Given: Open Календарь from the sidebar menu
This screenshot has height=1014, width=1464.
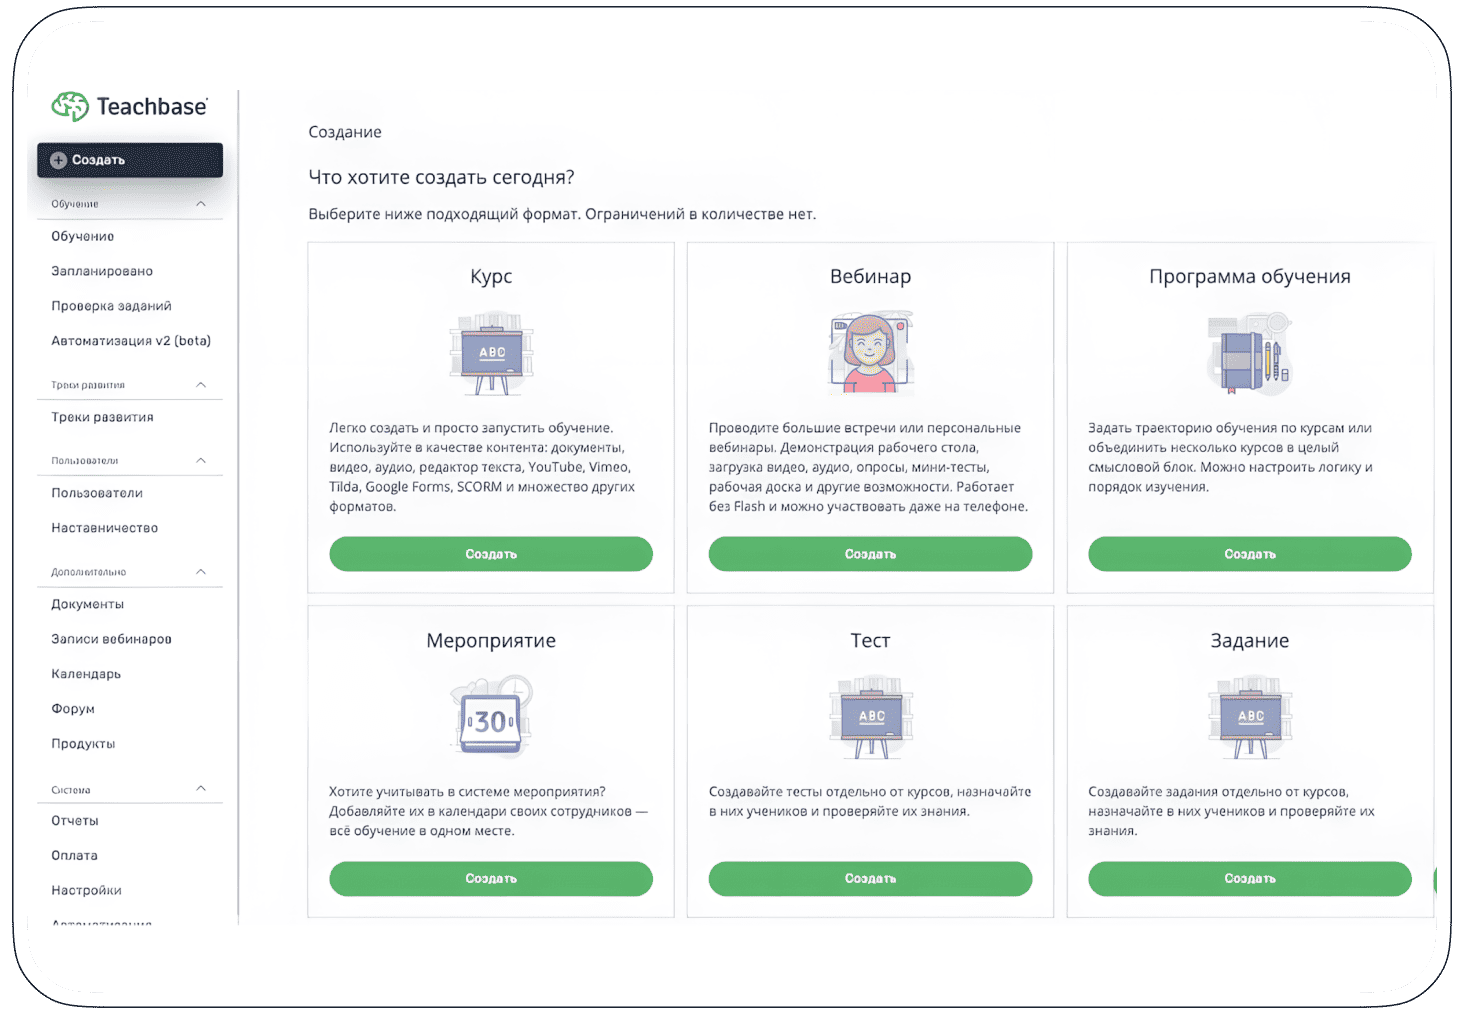Looking at the screenshot, I should 86,674.
